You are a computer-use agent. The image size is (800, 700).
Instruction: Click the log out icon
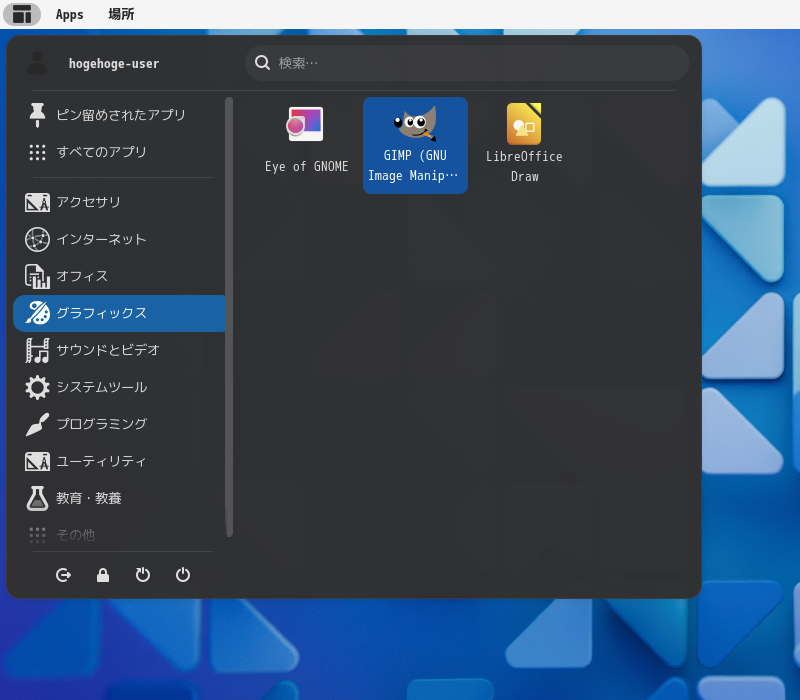(x=63, y=575)
